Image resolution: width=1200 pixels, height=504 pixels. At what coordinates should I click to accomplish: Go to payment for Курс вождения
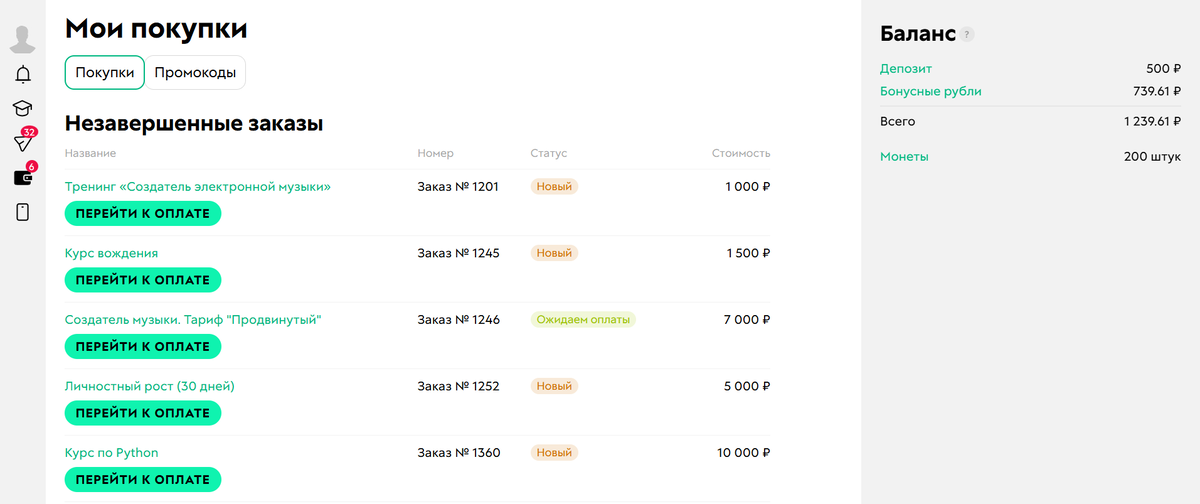tap(143, 280)
